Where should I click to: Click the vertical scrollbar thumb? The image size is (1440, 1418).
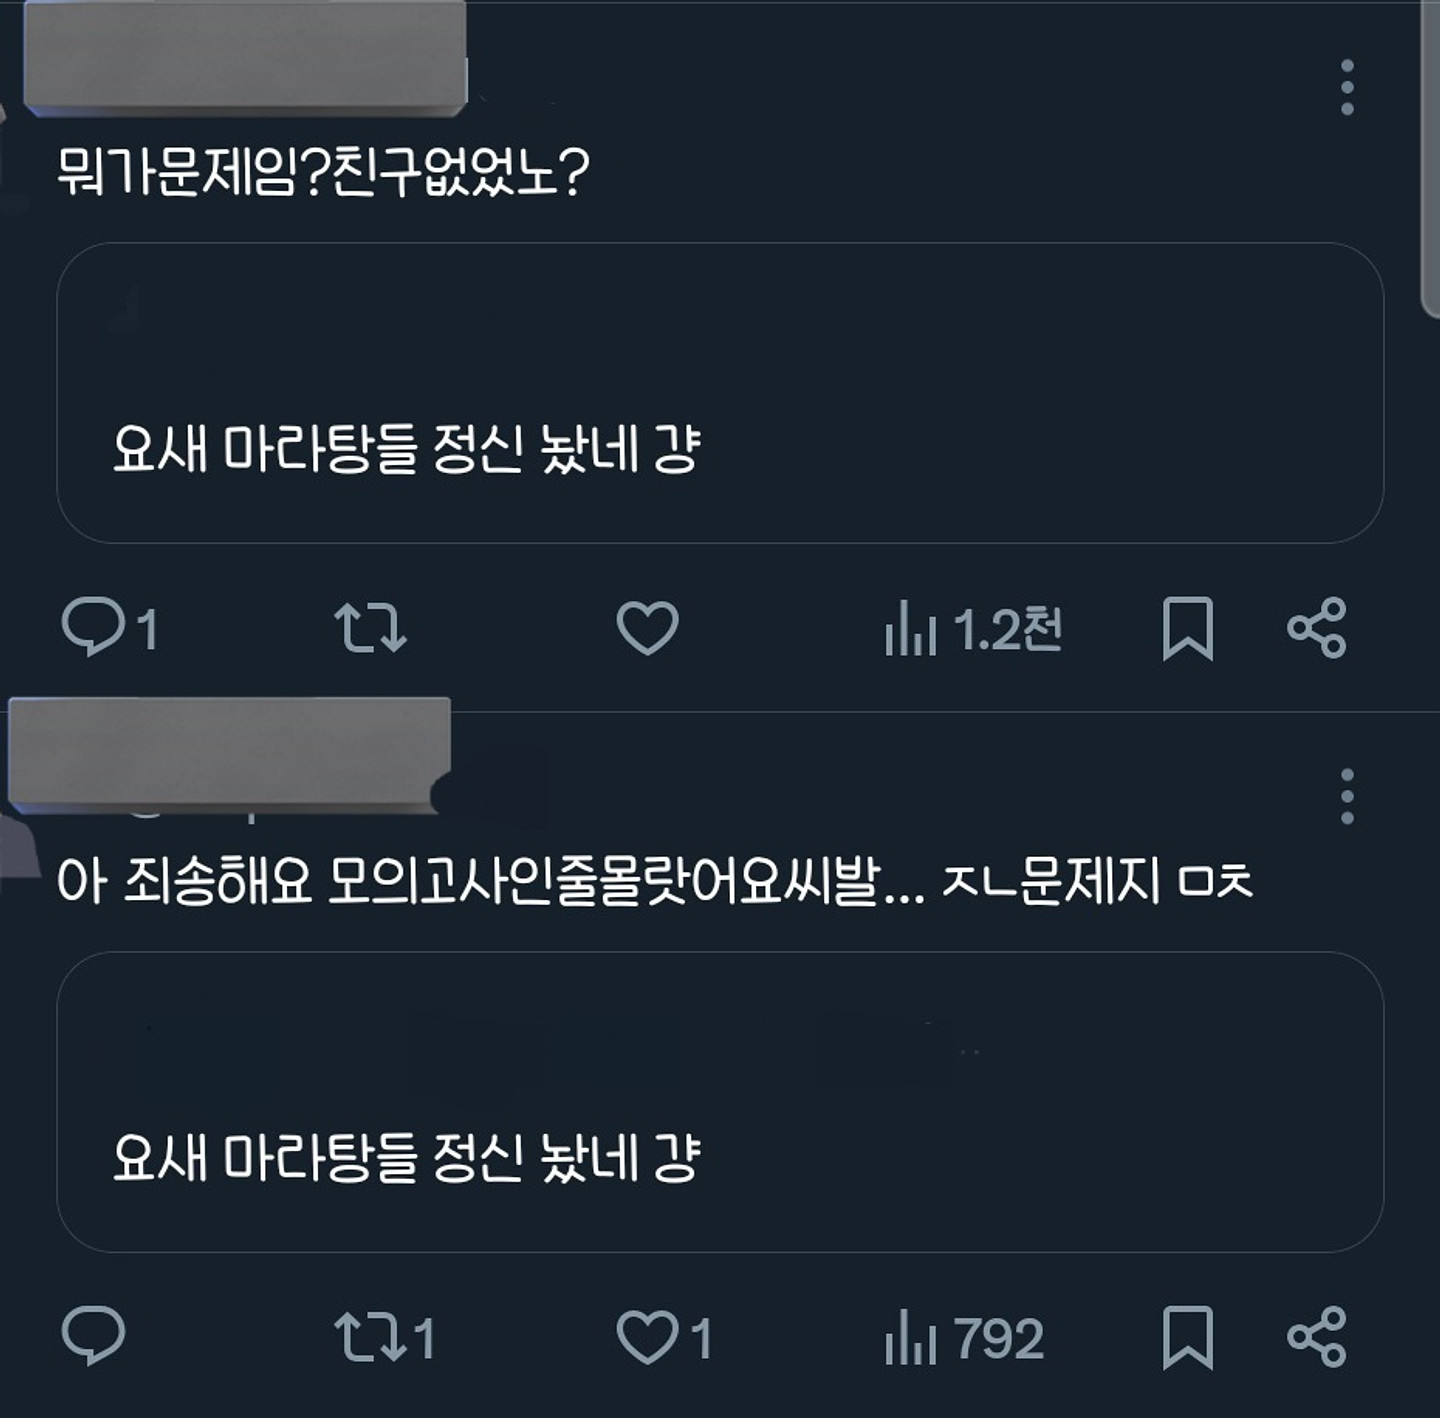click(x=1430, y=160)
